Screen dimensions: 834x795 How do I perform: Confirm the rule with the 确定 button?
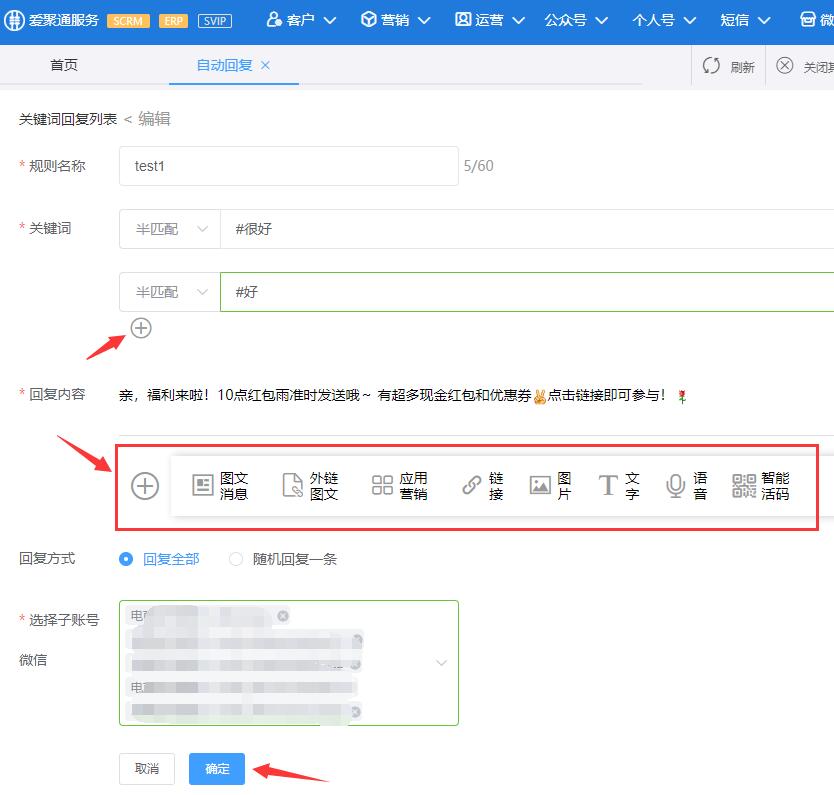coord(216,769)
